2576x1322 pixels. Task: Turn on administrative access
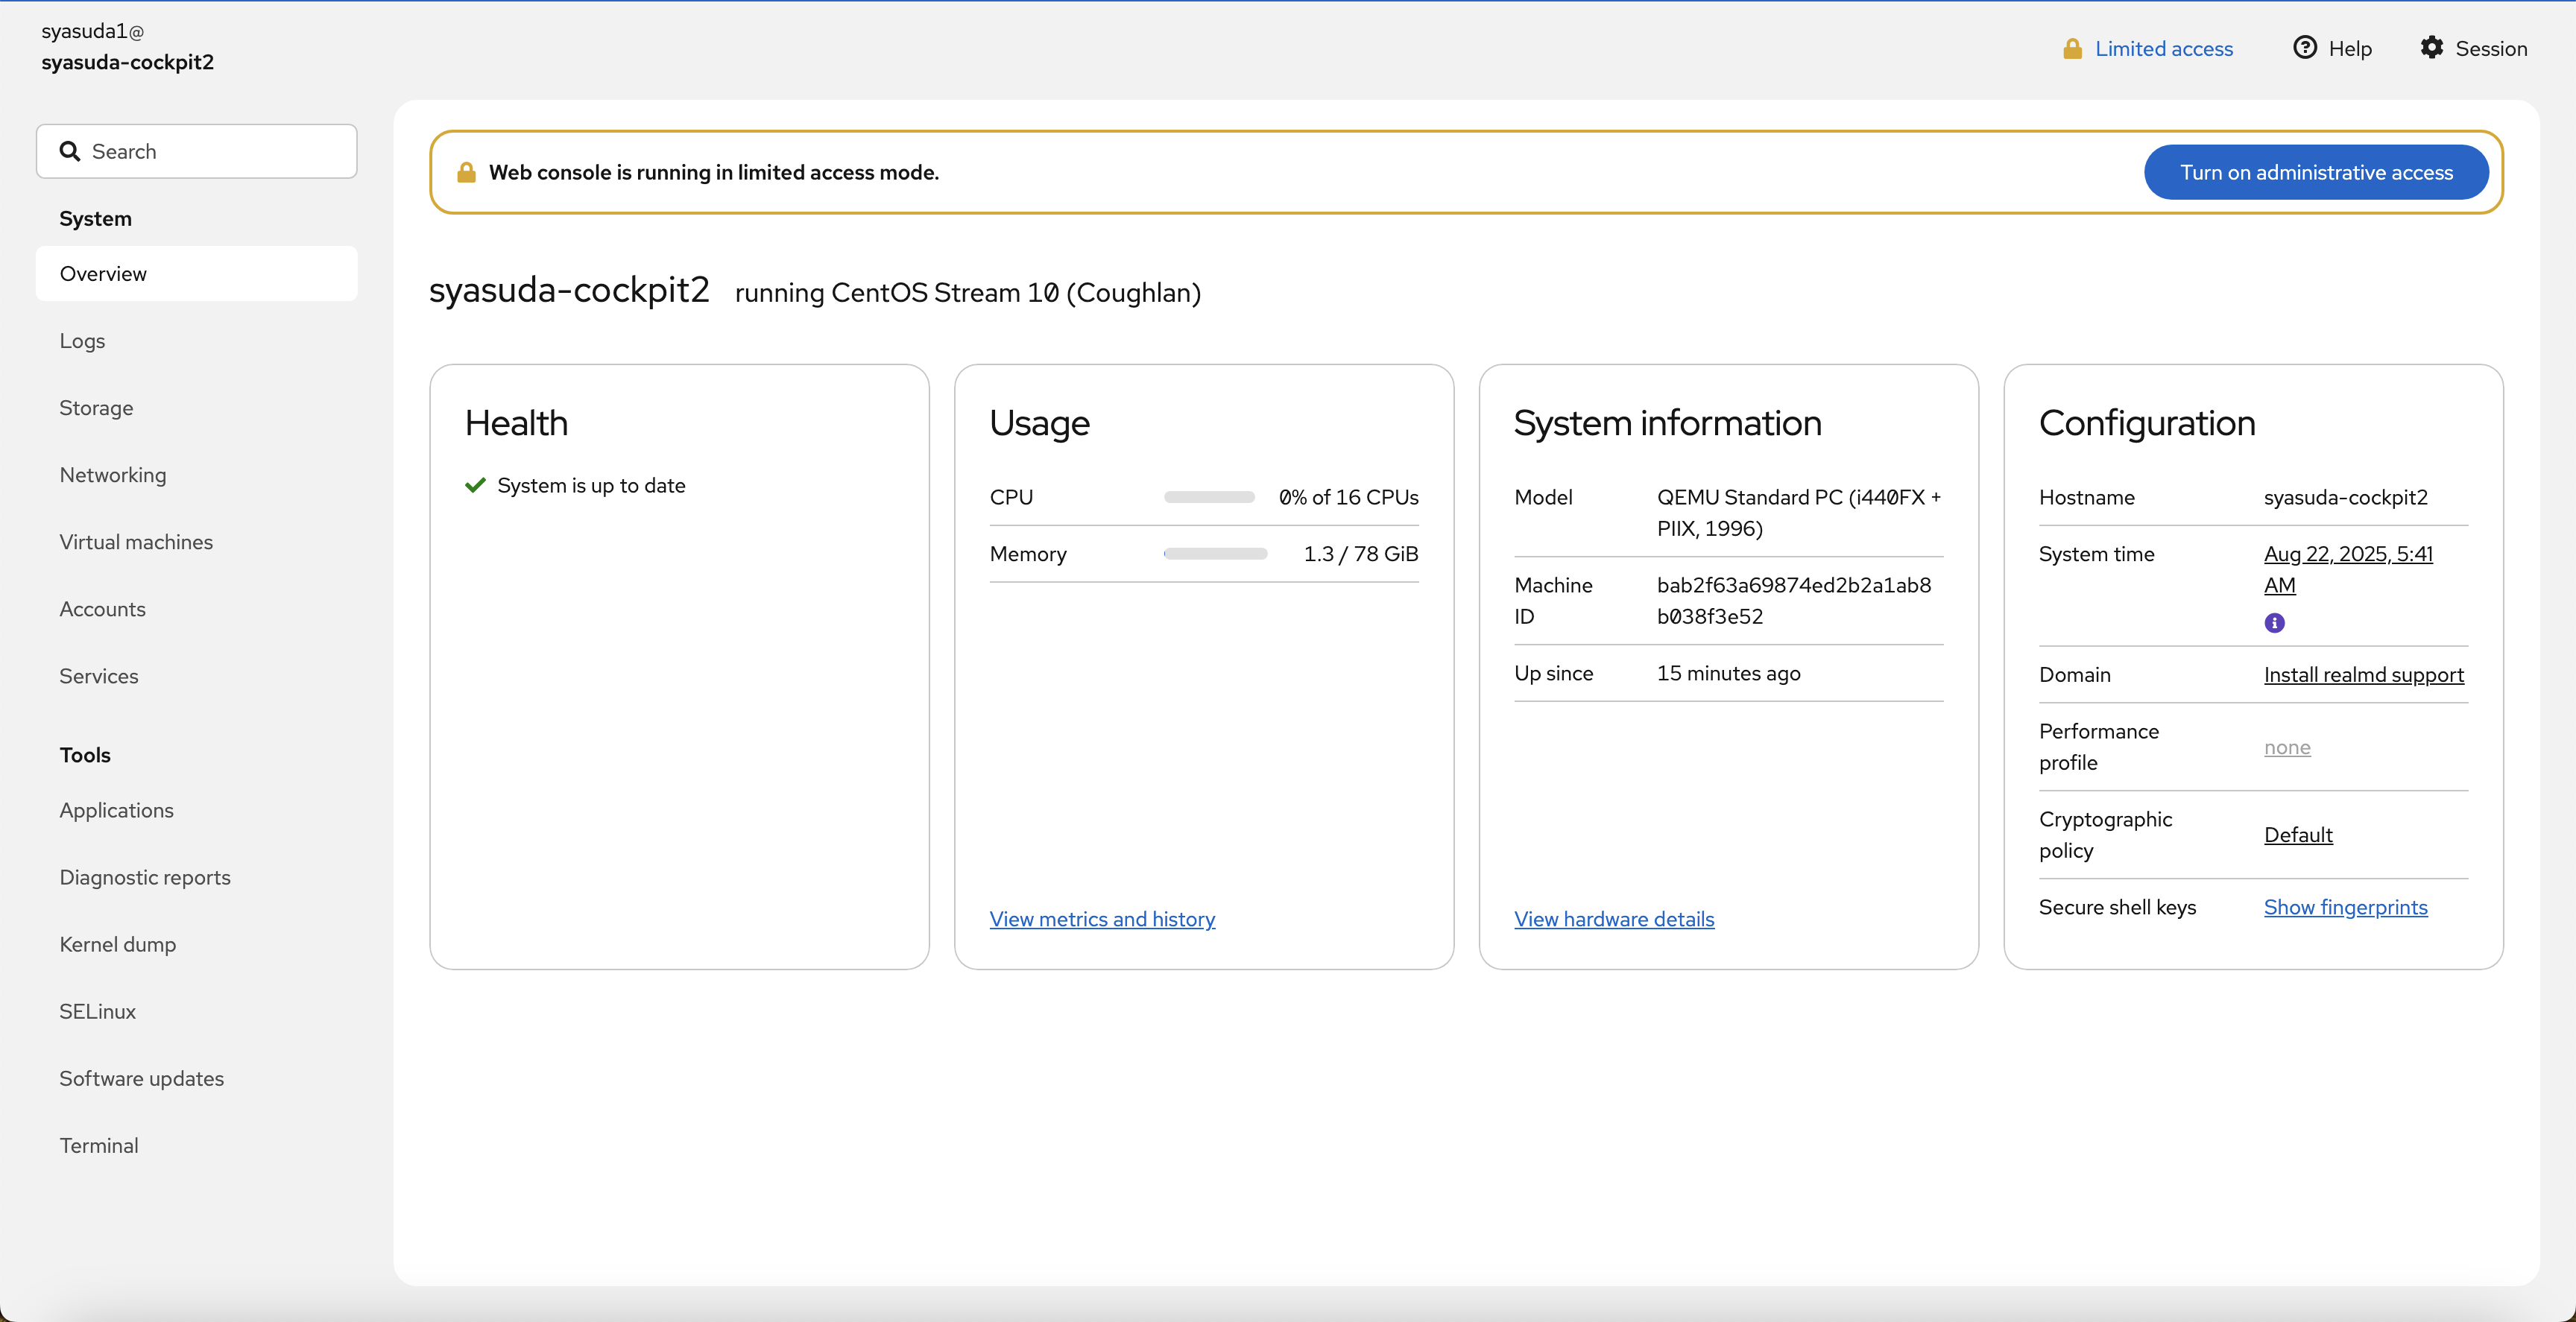pyautogui.click(x=2315, y=172)
